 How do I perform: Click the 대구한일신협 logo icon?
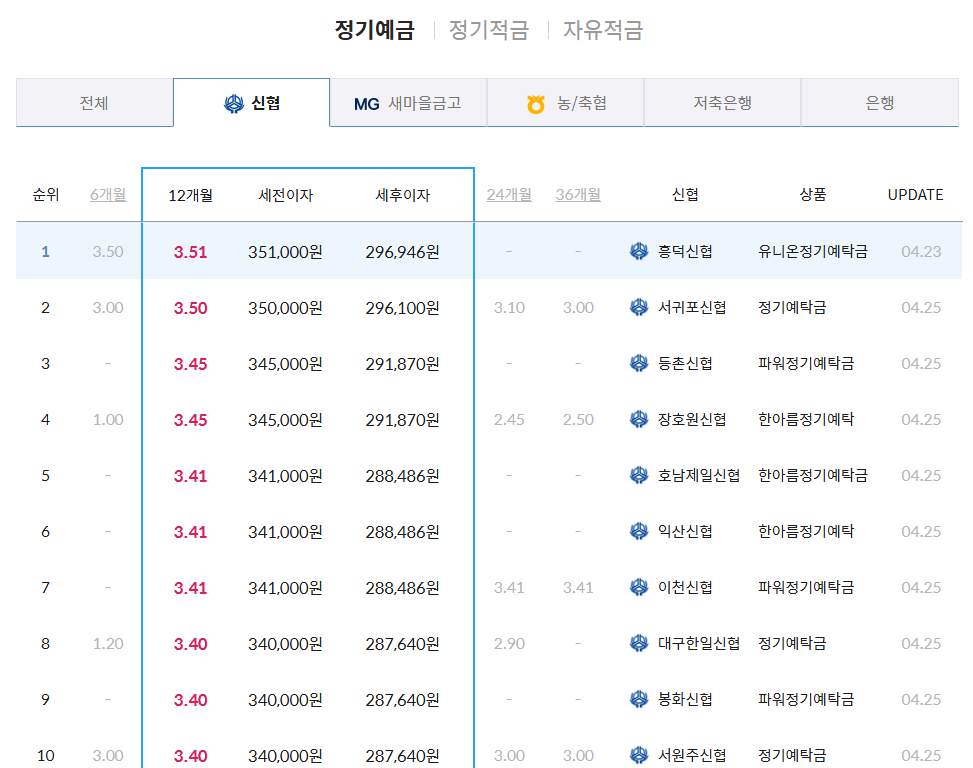pos(639,643)
